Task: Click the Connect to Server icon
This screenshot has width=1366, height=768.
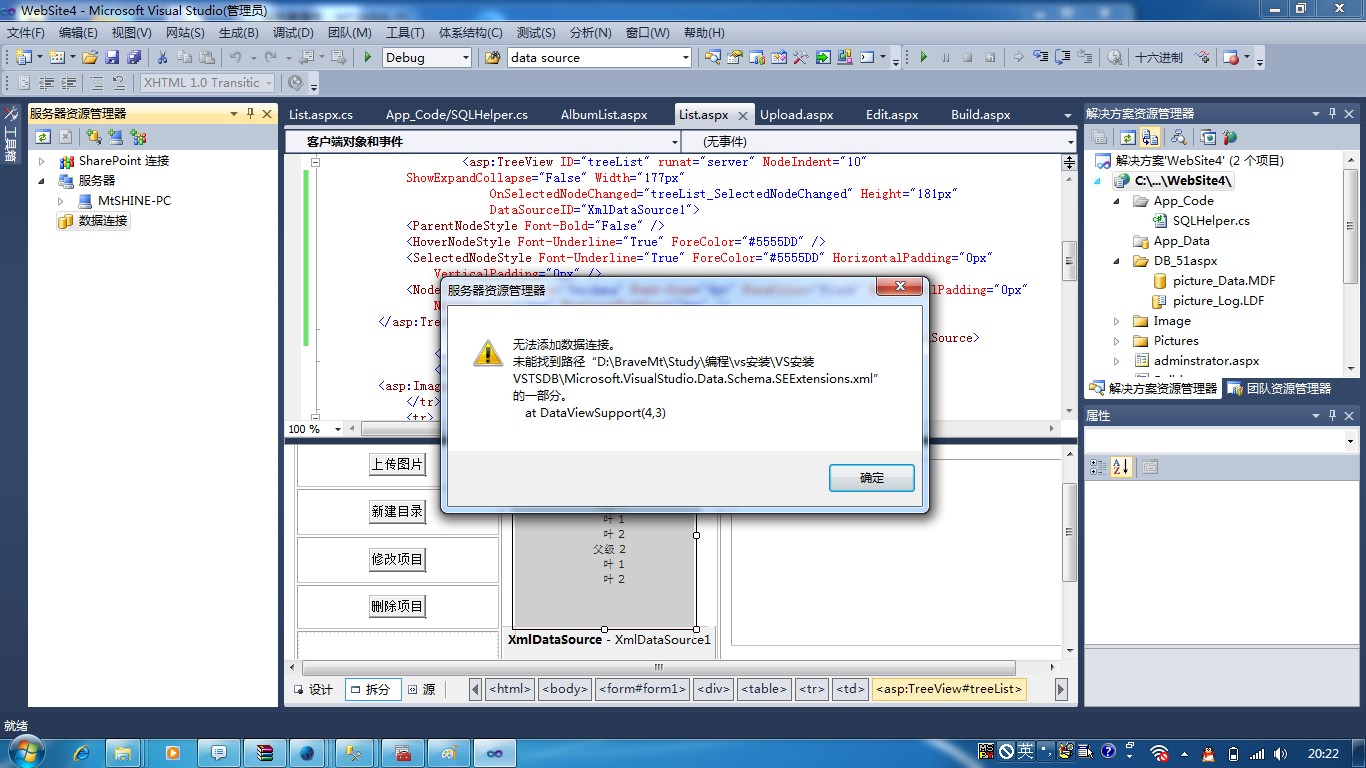Action: point(116,137)
